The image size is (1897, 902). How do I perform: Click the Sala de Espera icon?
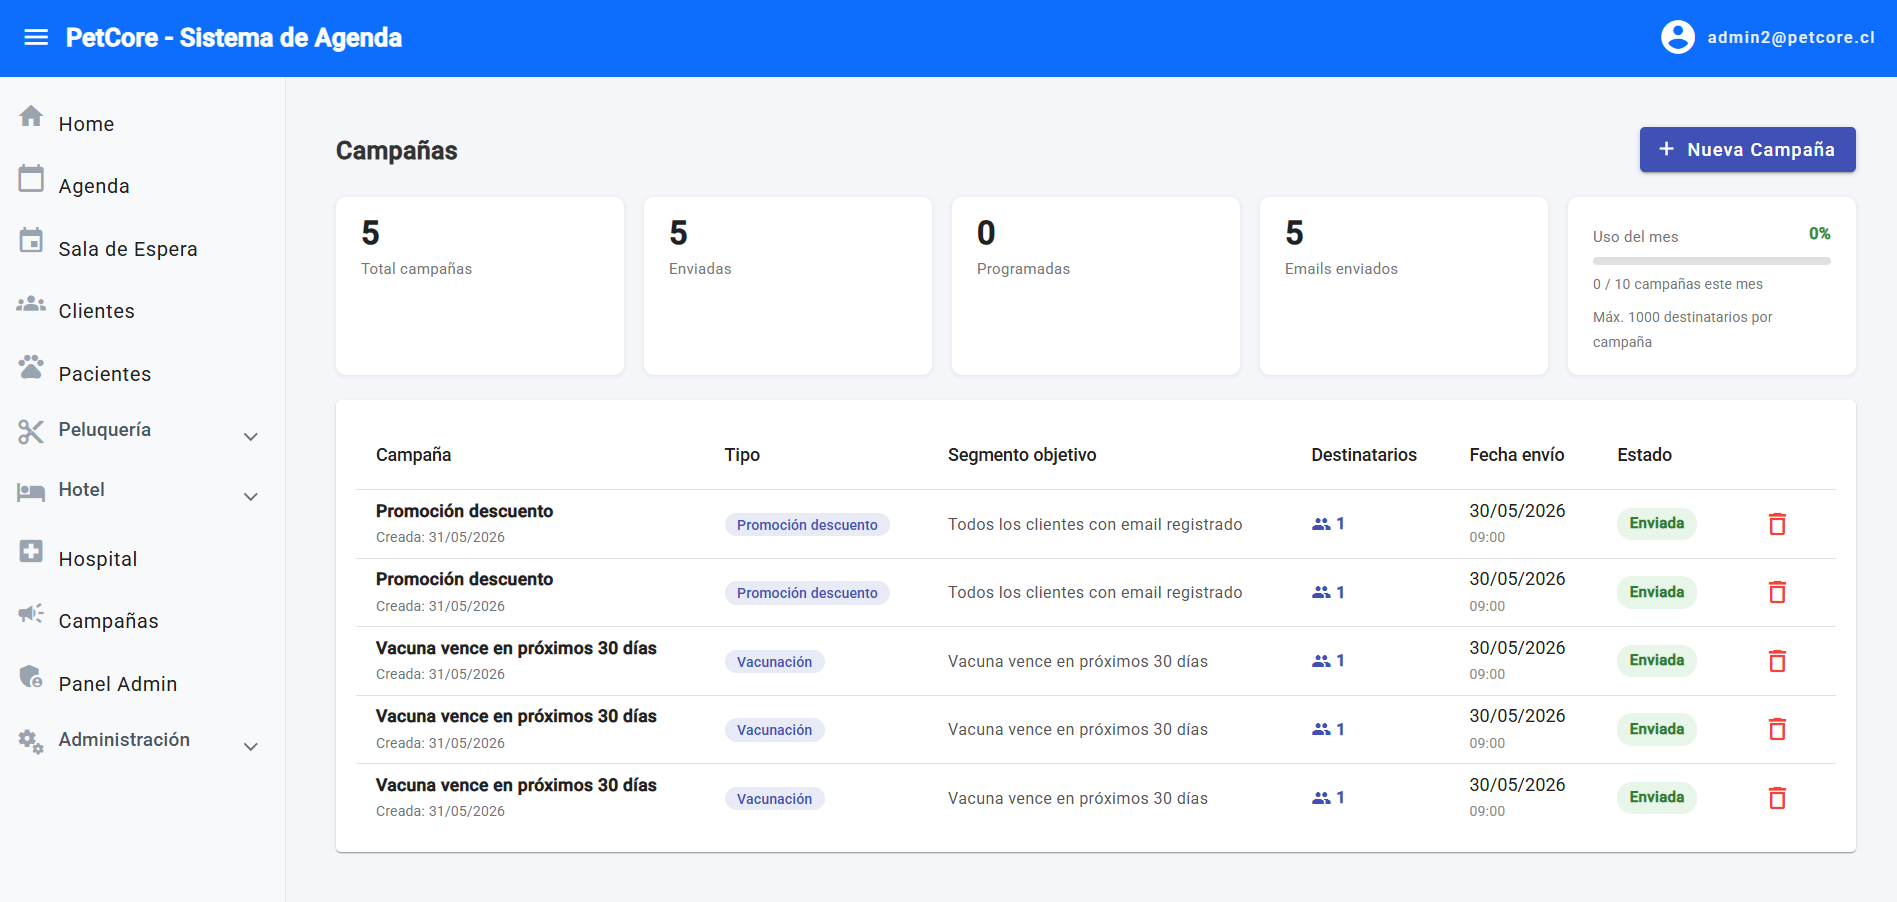pos(31,241)
